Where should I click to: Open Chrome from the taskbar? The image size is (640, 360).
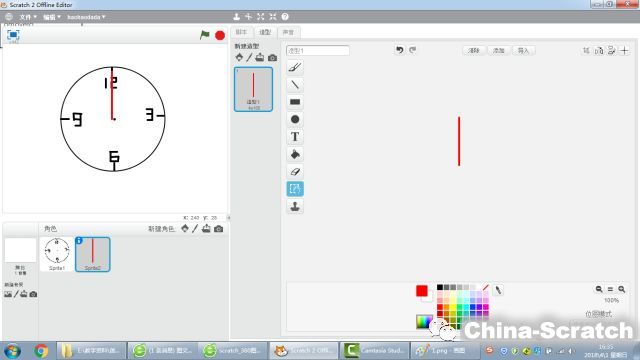41,351
